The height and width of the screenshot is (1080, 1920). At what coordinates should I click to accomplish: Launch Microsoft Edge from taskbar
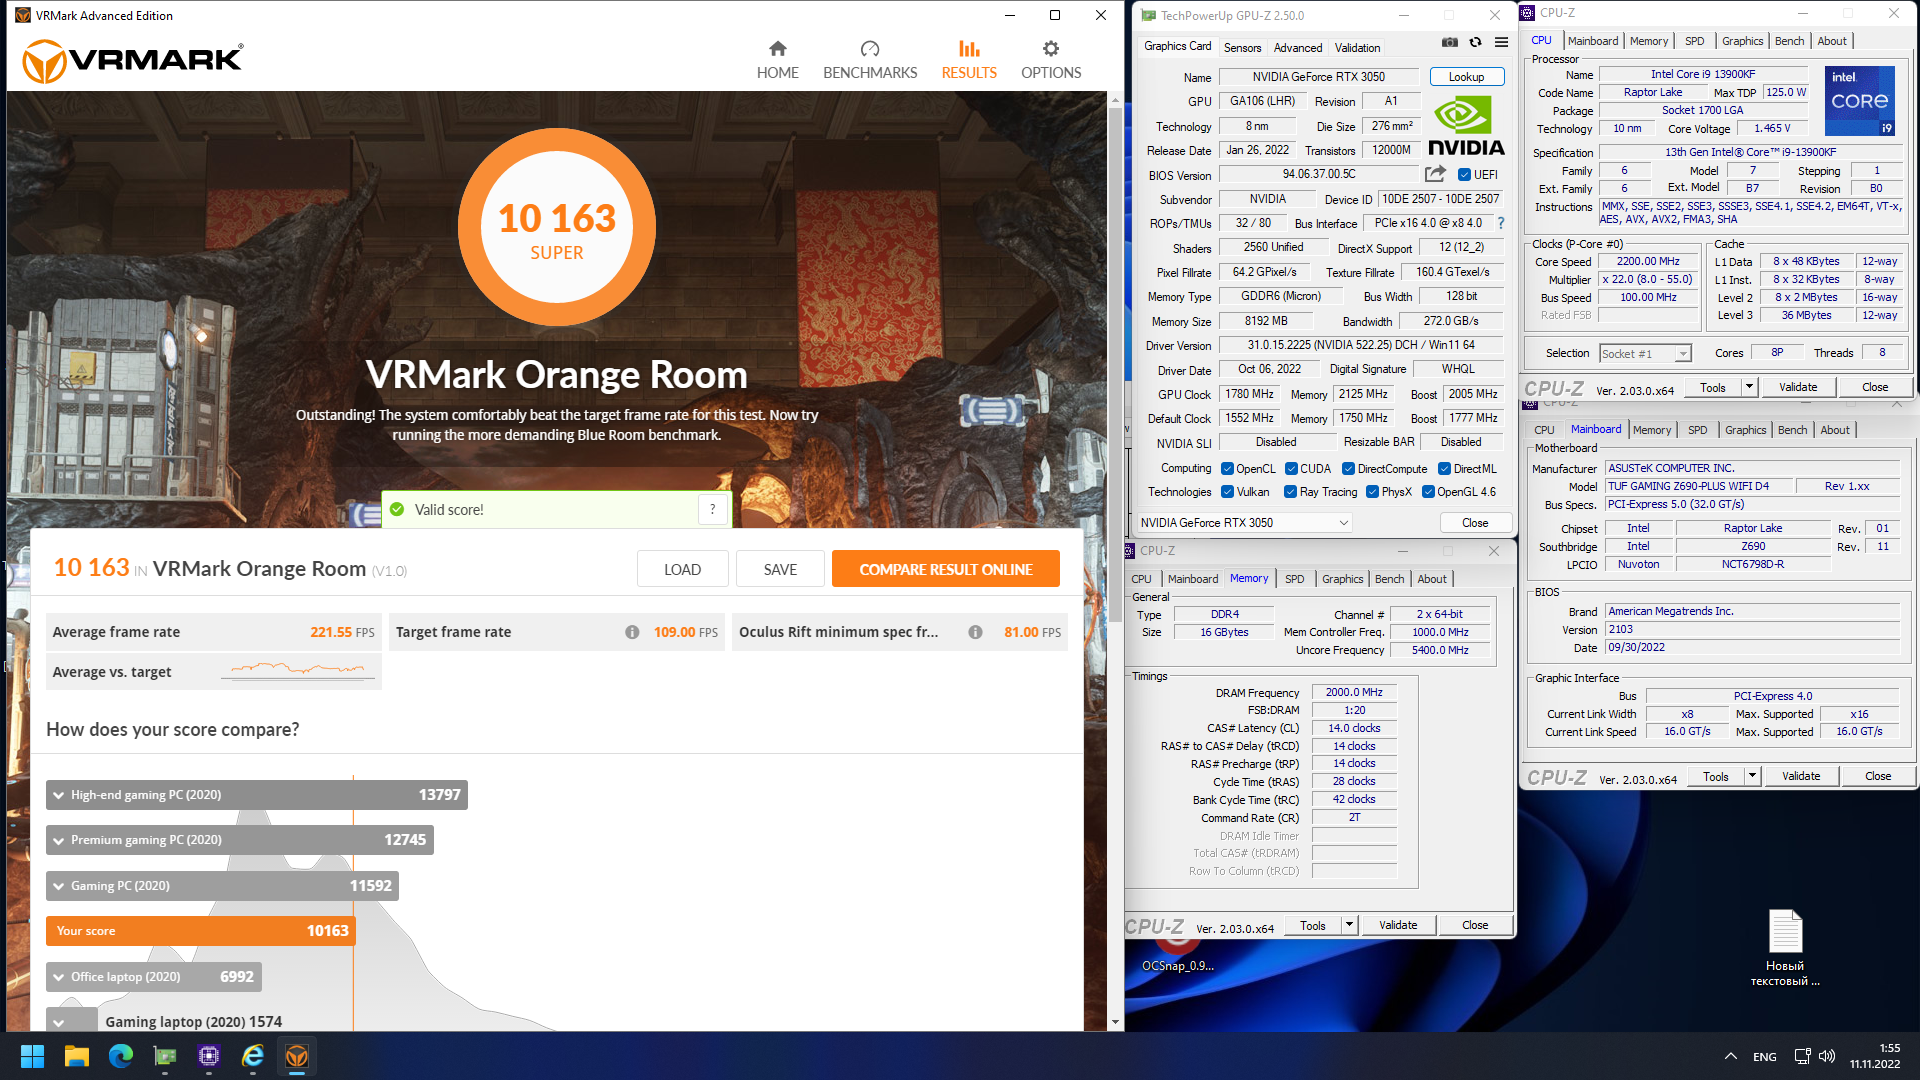(121, 1056)
